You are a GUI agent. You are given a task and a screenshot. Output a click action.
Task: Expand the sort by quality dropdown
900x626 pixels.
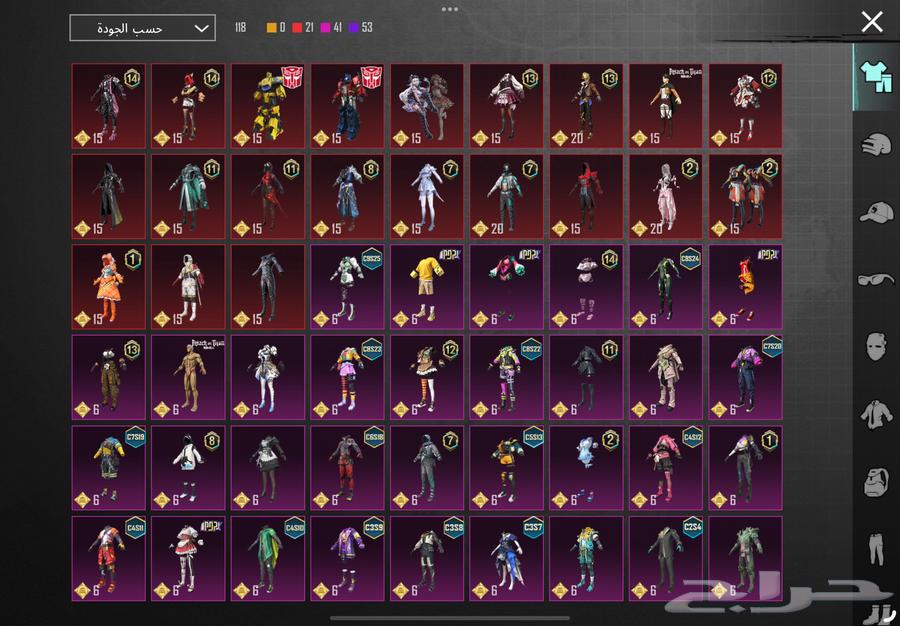click(142, 28)
